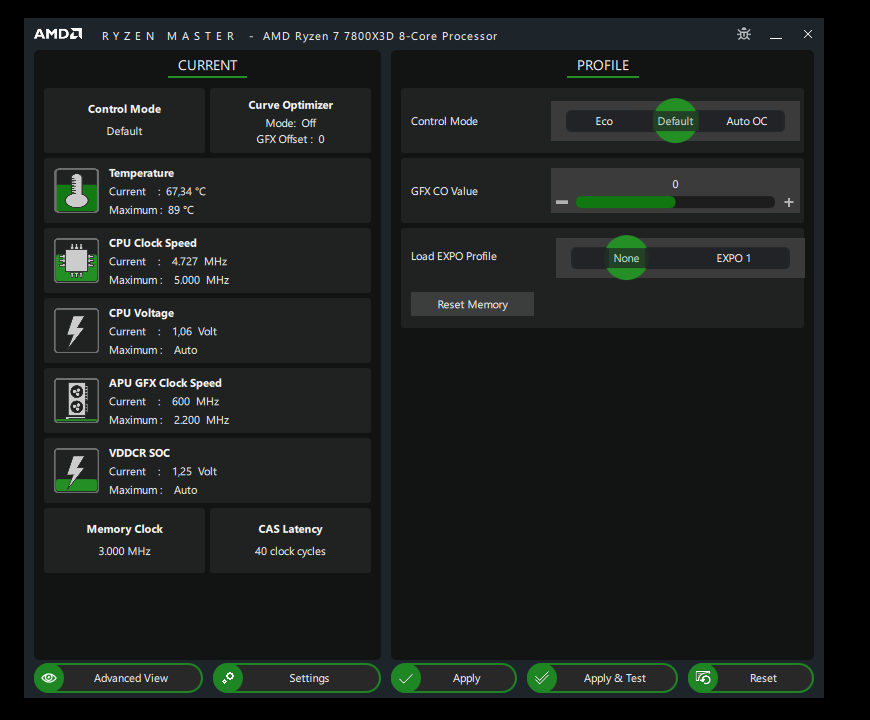Click the Memory Clock 3.000 MHz value
The image size is (870, 720).
(124, 551)
